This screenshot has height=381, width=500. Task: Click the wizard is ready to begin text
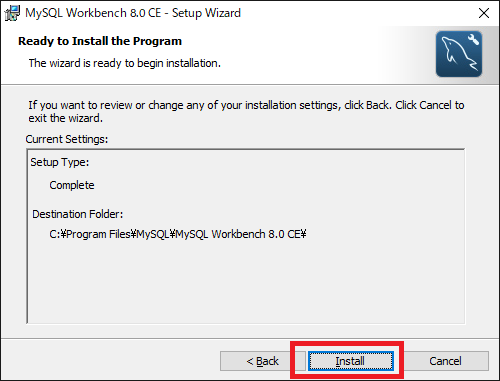(x=125, y=63)
